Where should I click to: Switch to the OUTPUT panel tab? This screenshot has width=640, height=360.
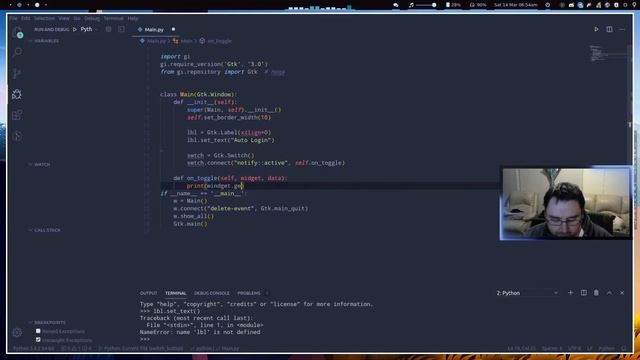point(148,293)
